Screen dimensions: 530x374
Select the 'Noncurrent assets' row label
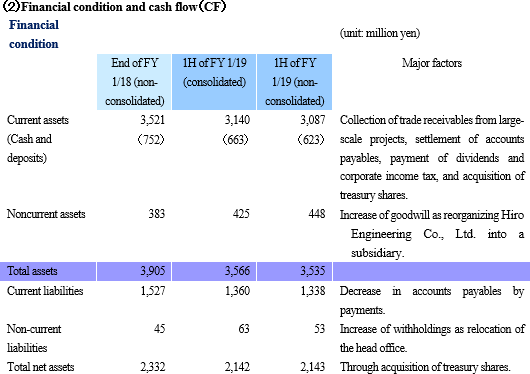point(46,214)
